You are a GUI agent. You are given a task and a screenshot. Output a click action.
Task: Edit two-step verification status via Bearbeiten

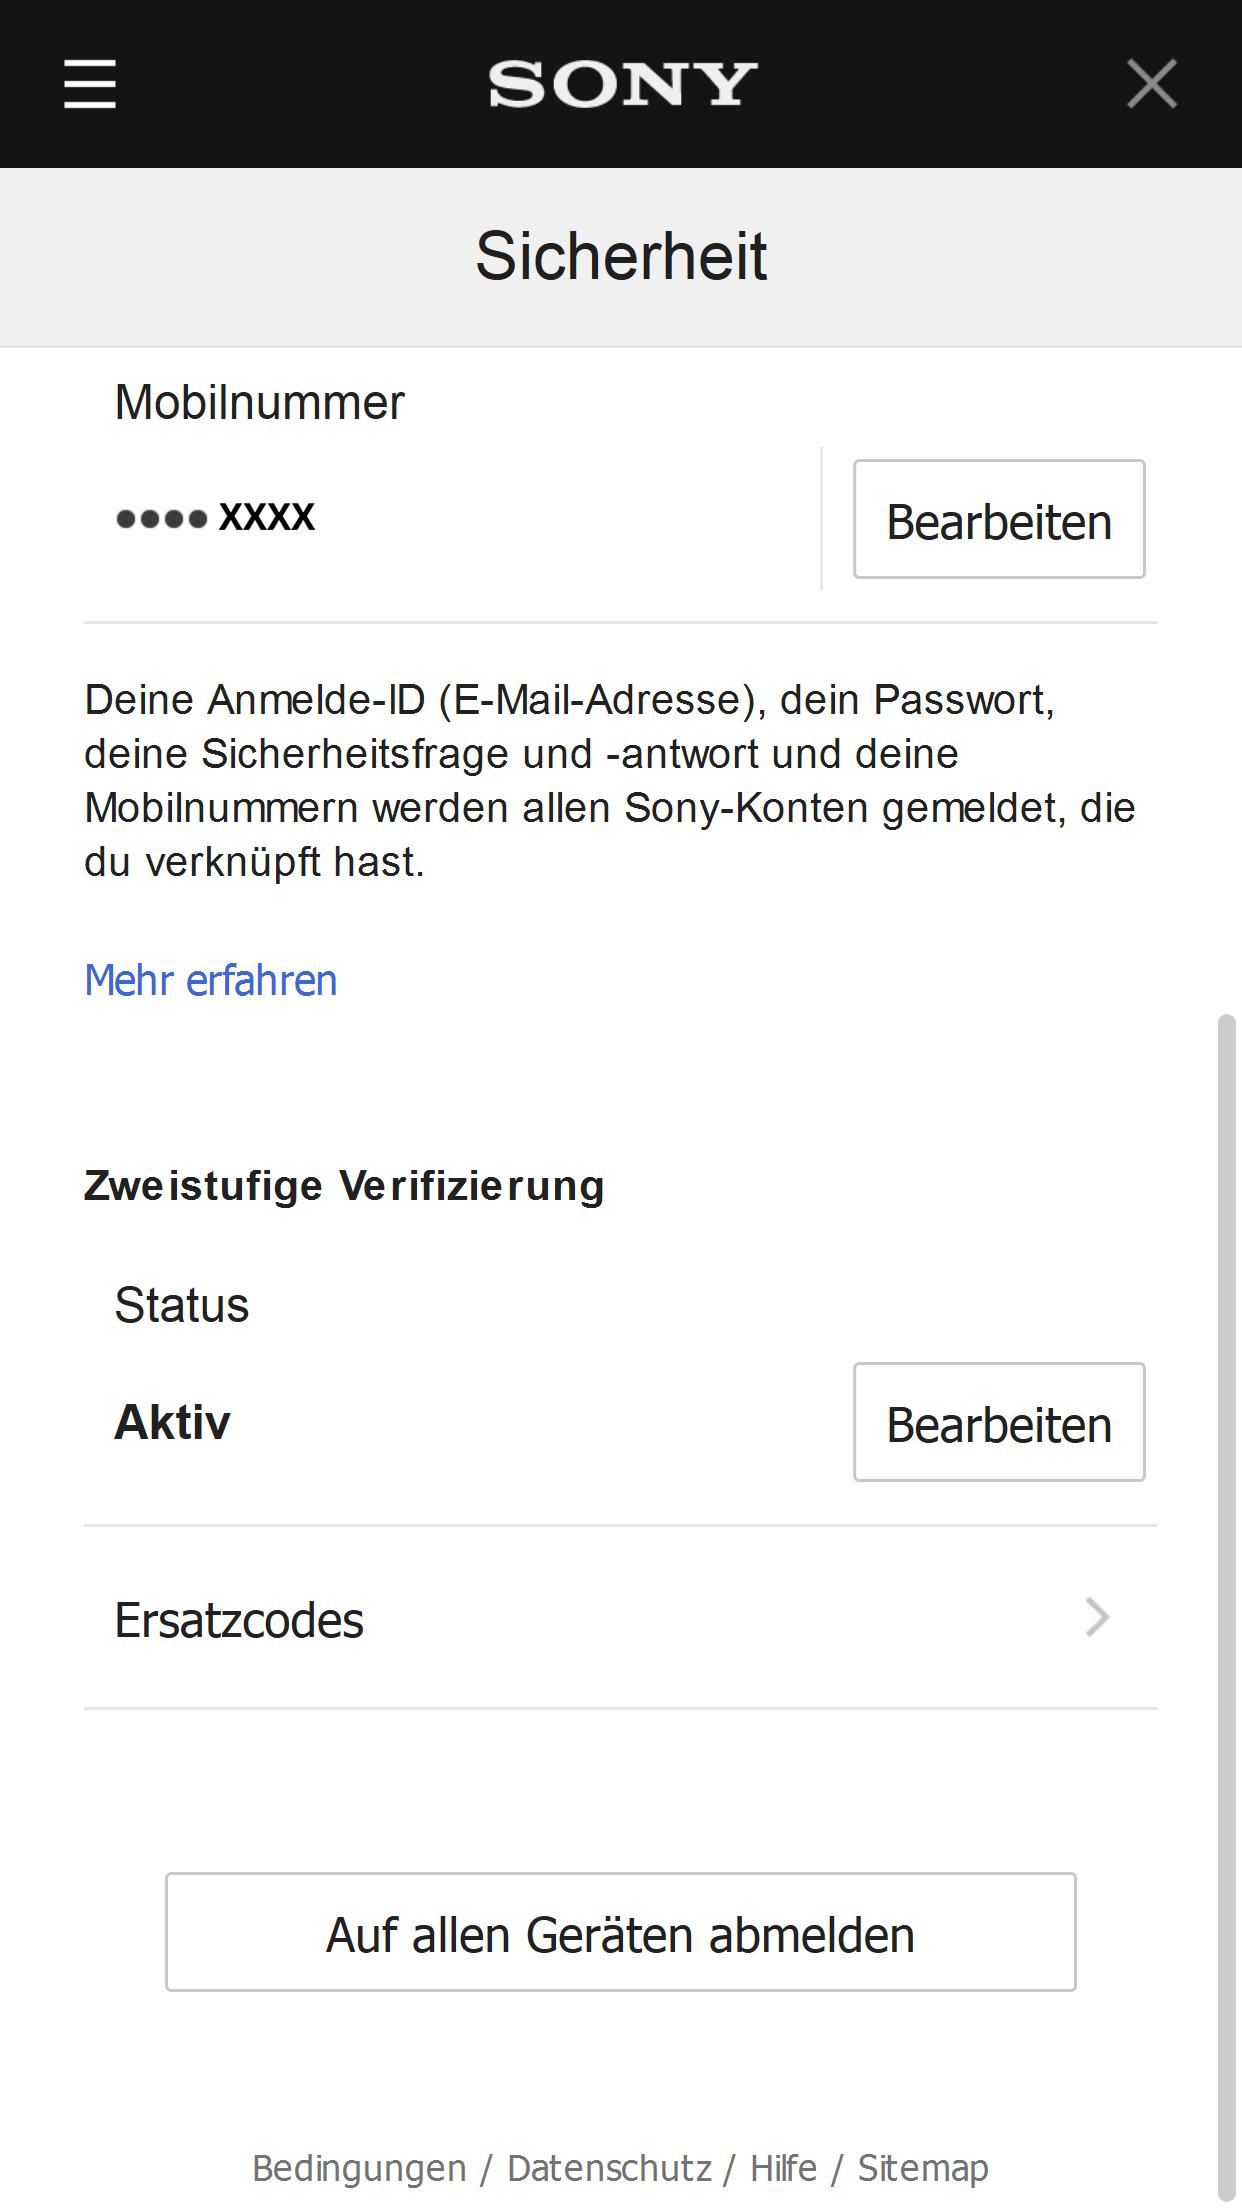pos(998,1423)
